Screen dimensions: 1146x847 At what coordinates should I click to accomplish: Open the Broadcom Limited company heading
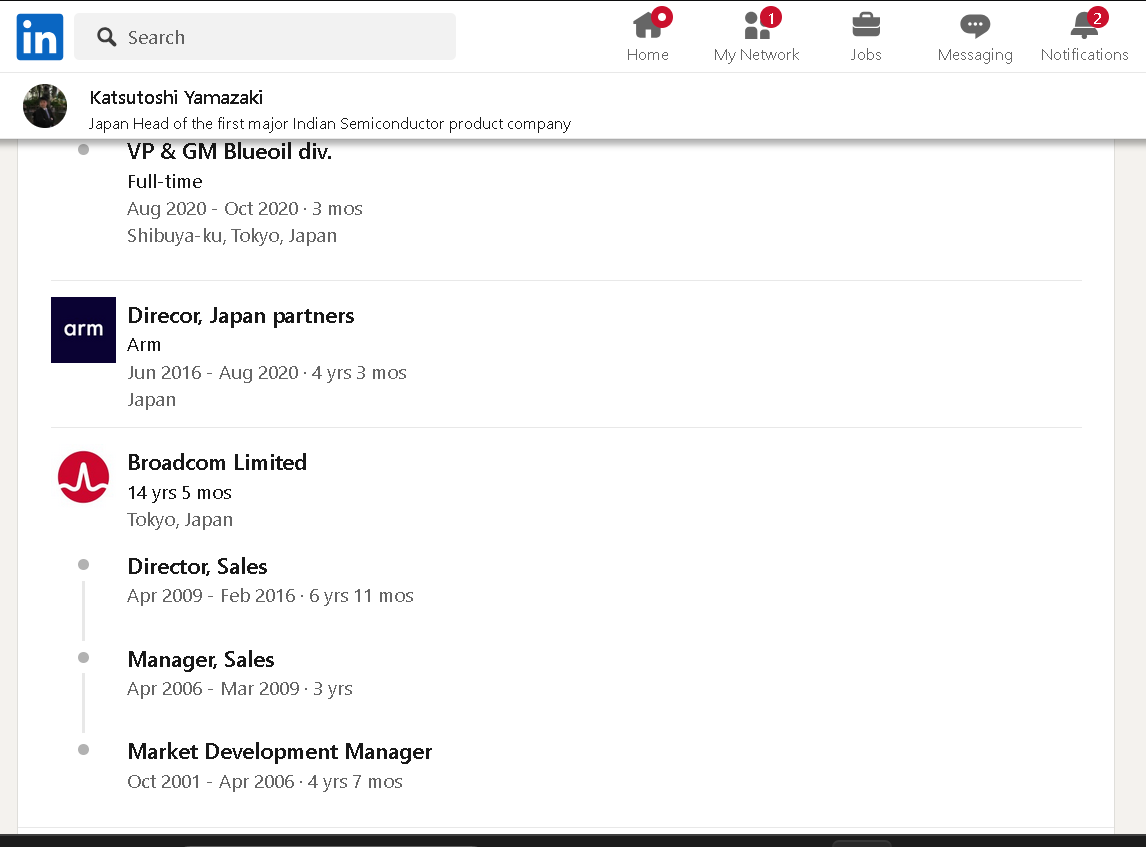217,463
